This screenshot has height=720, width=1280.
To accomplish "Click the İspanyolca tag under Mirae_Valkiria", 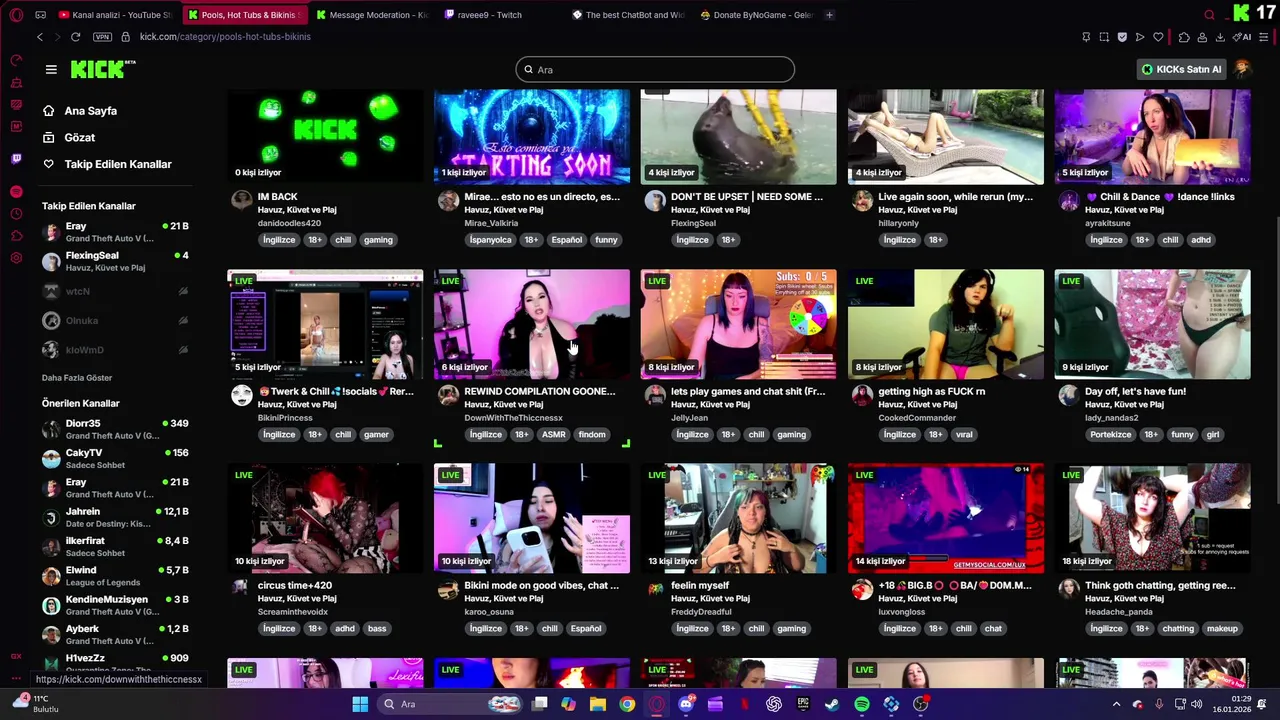I will coord(490,240).
